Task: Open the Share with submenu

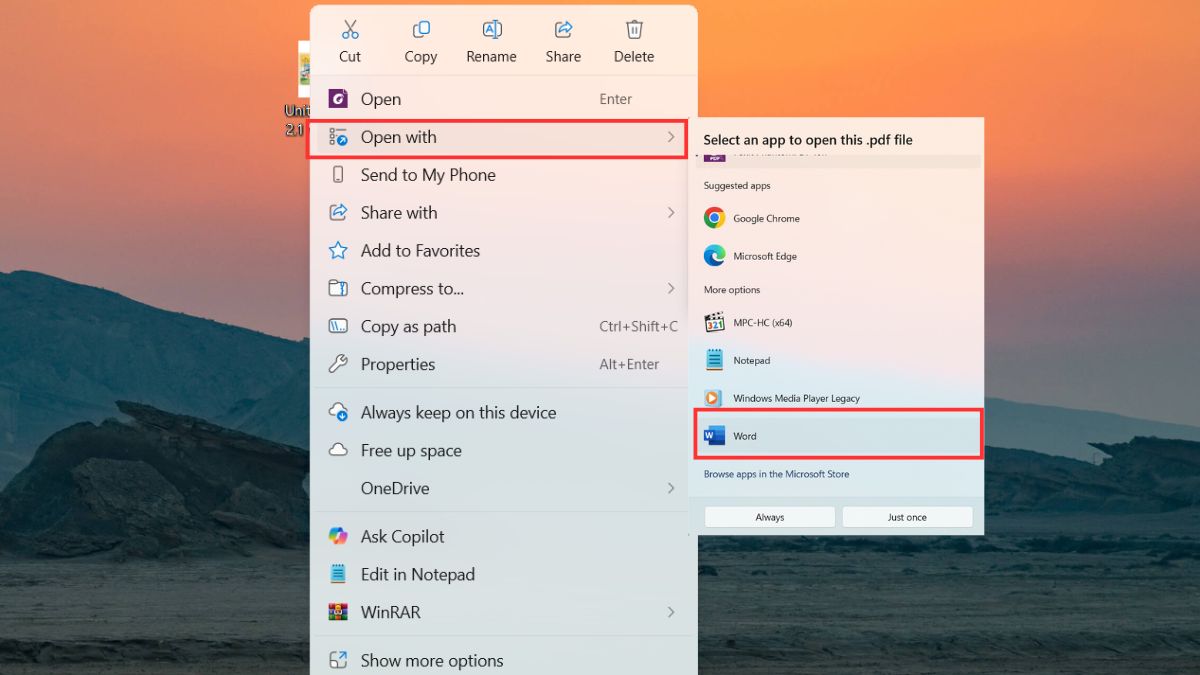Action: (398, 212)
